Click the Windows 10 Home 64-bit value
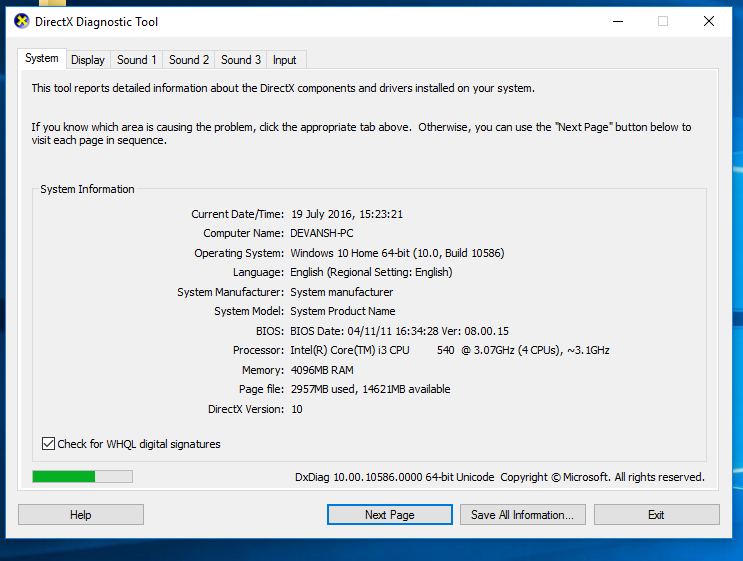The image size is (743, 561). pyautogui.click(x=397, y=253)
